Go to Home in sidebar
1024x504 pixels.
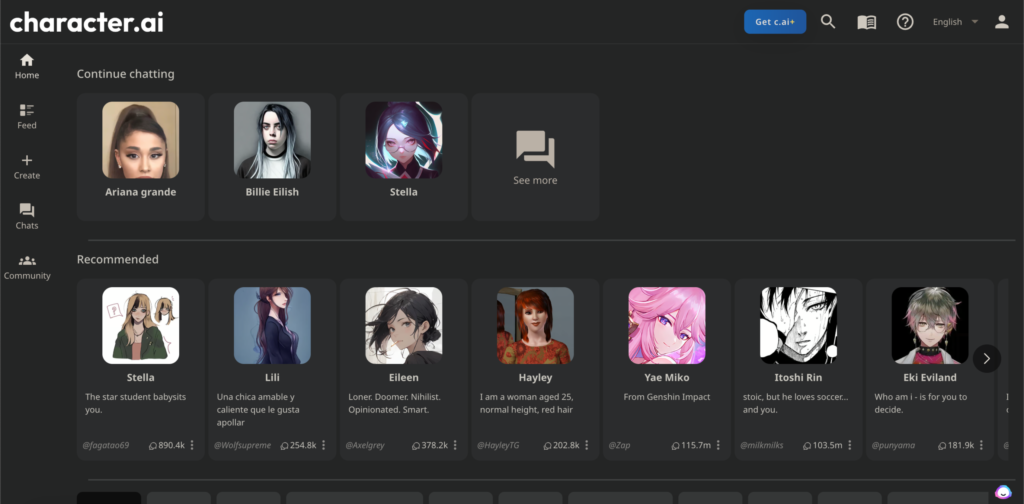click(x=27, y=66)
